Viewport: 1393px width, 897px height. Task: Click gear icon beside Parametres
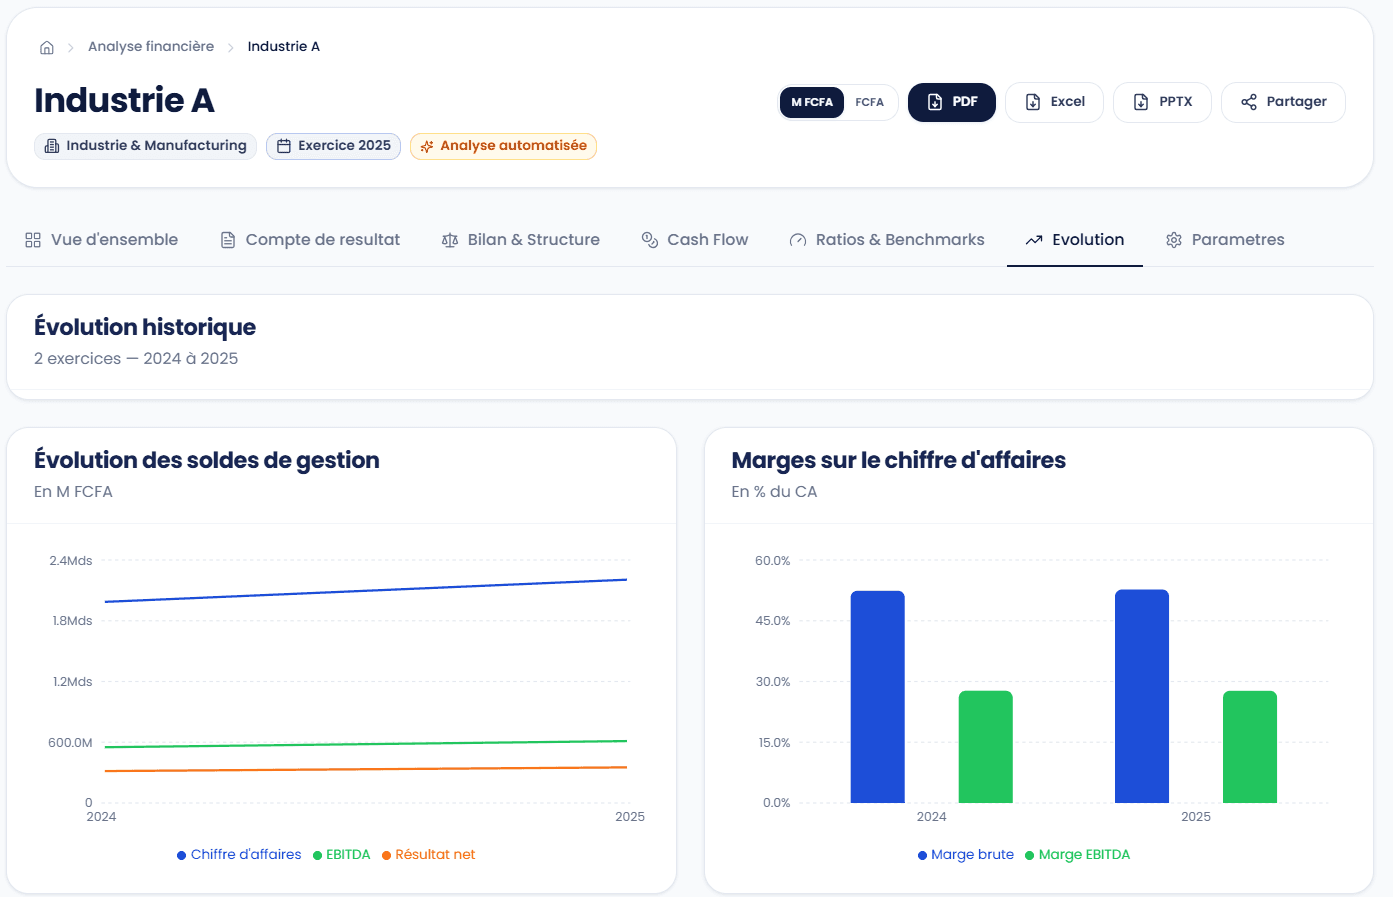(x=1174, y=240)
